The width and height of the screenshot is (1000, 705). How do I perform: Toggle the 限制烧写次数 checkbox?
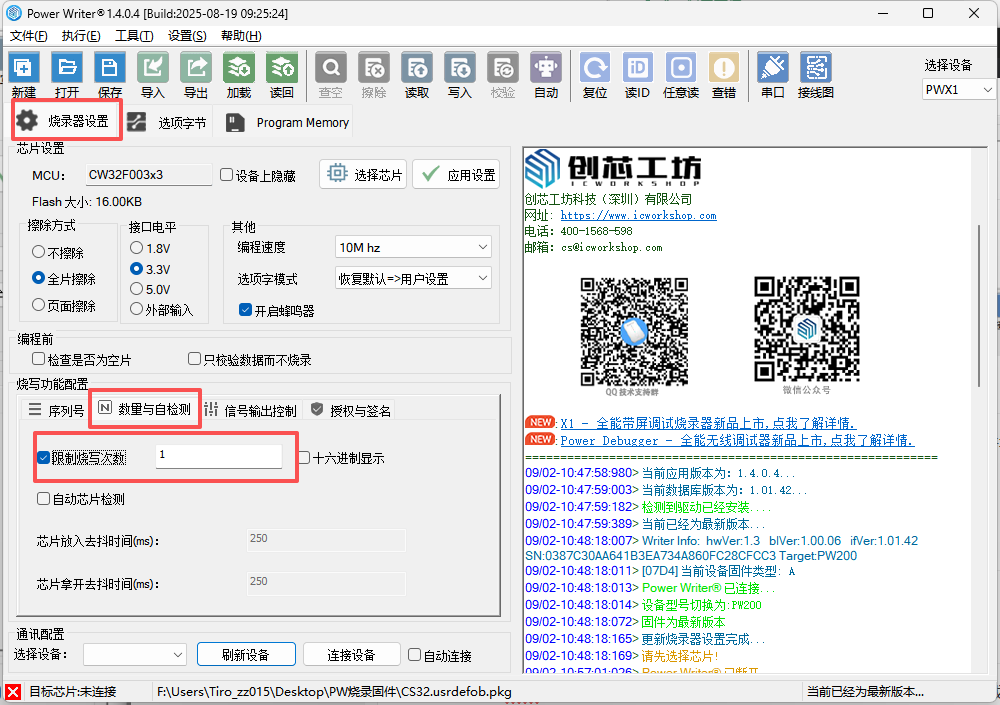pyautogui.click(x=43, y=457)
